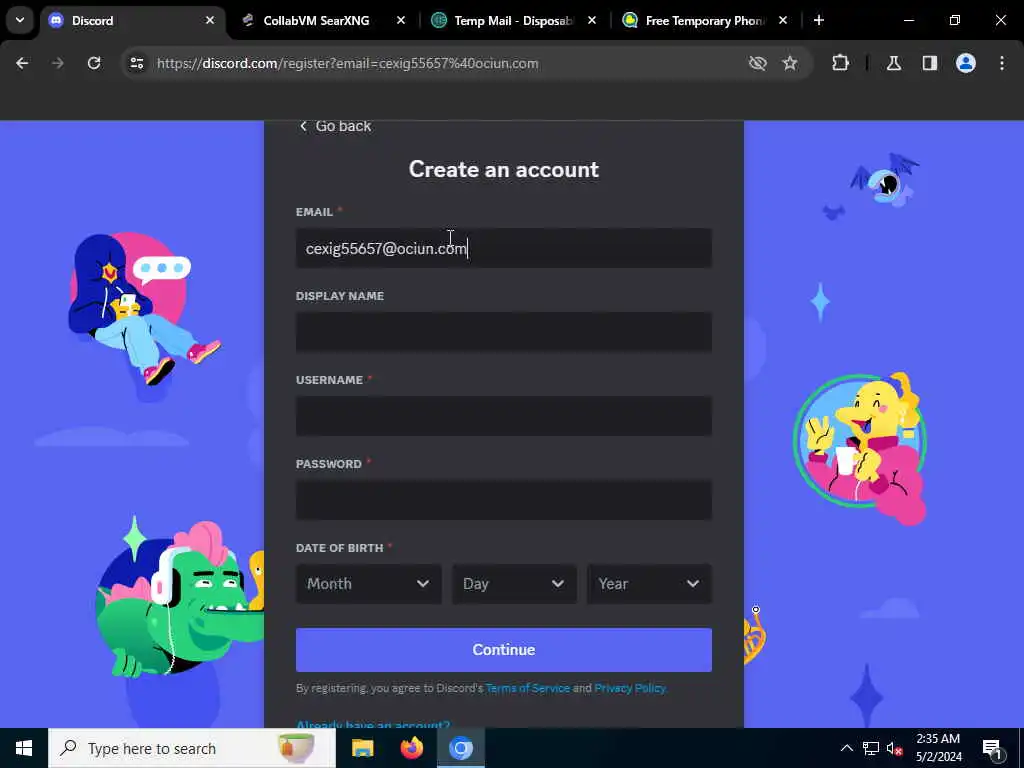This screenshot has height=768, width=1024.
Task: Switch to the CollabVM SearXNG tab
Action: click(323, 21)
